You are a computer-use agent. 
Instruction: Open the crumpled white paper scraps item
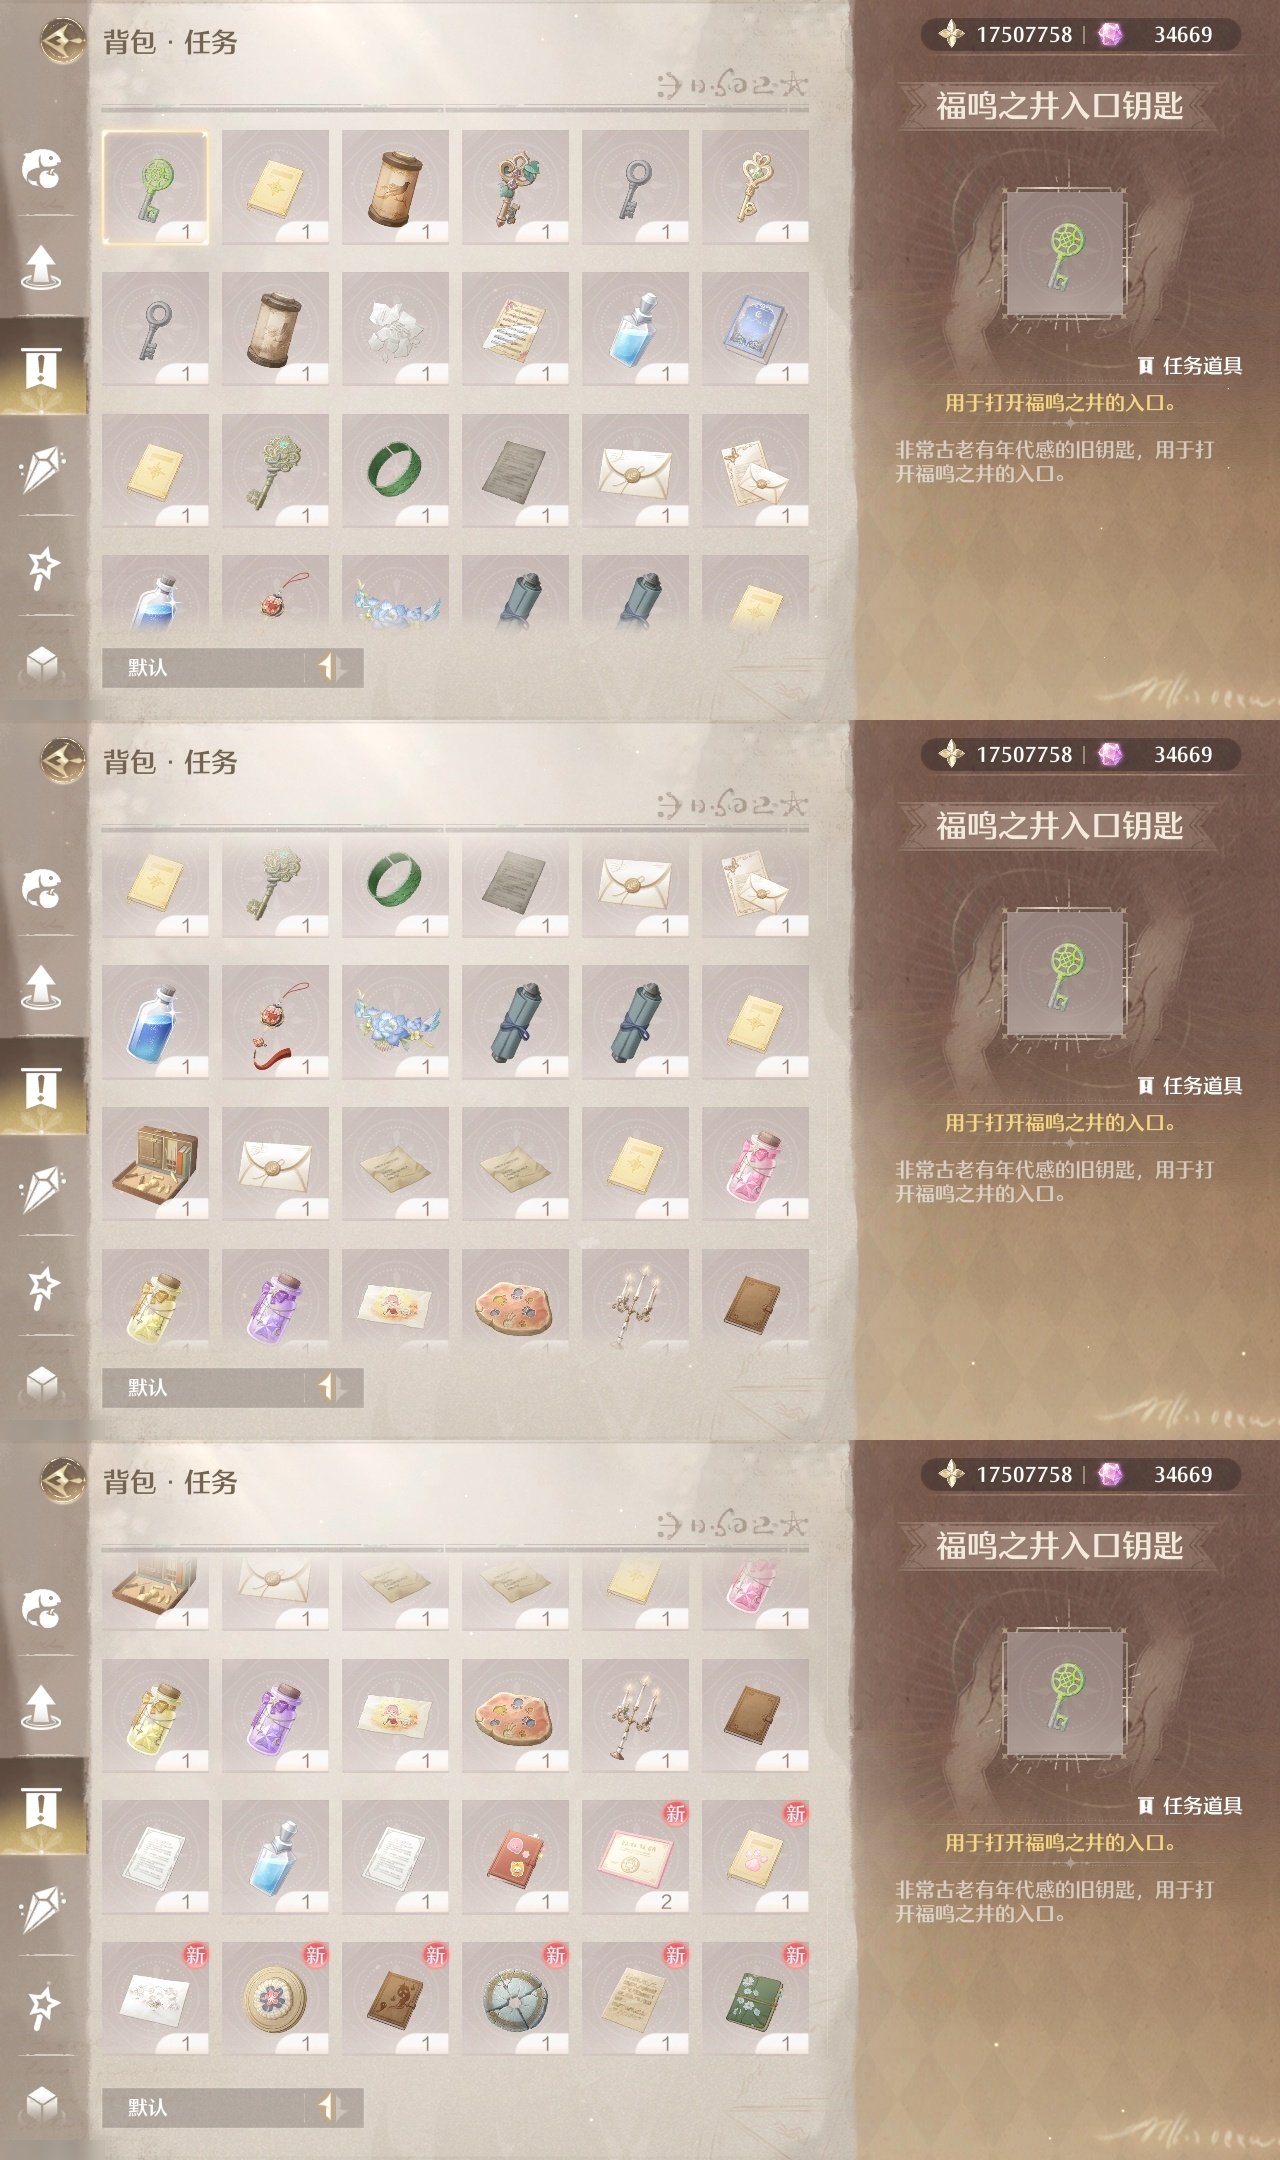(x=395, y=329)
